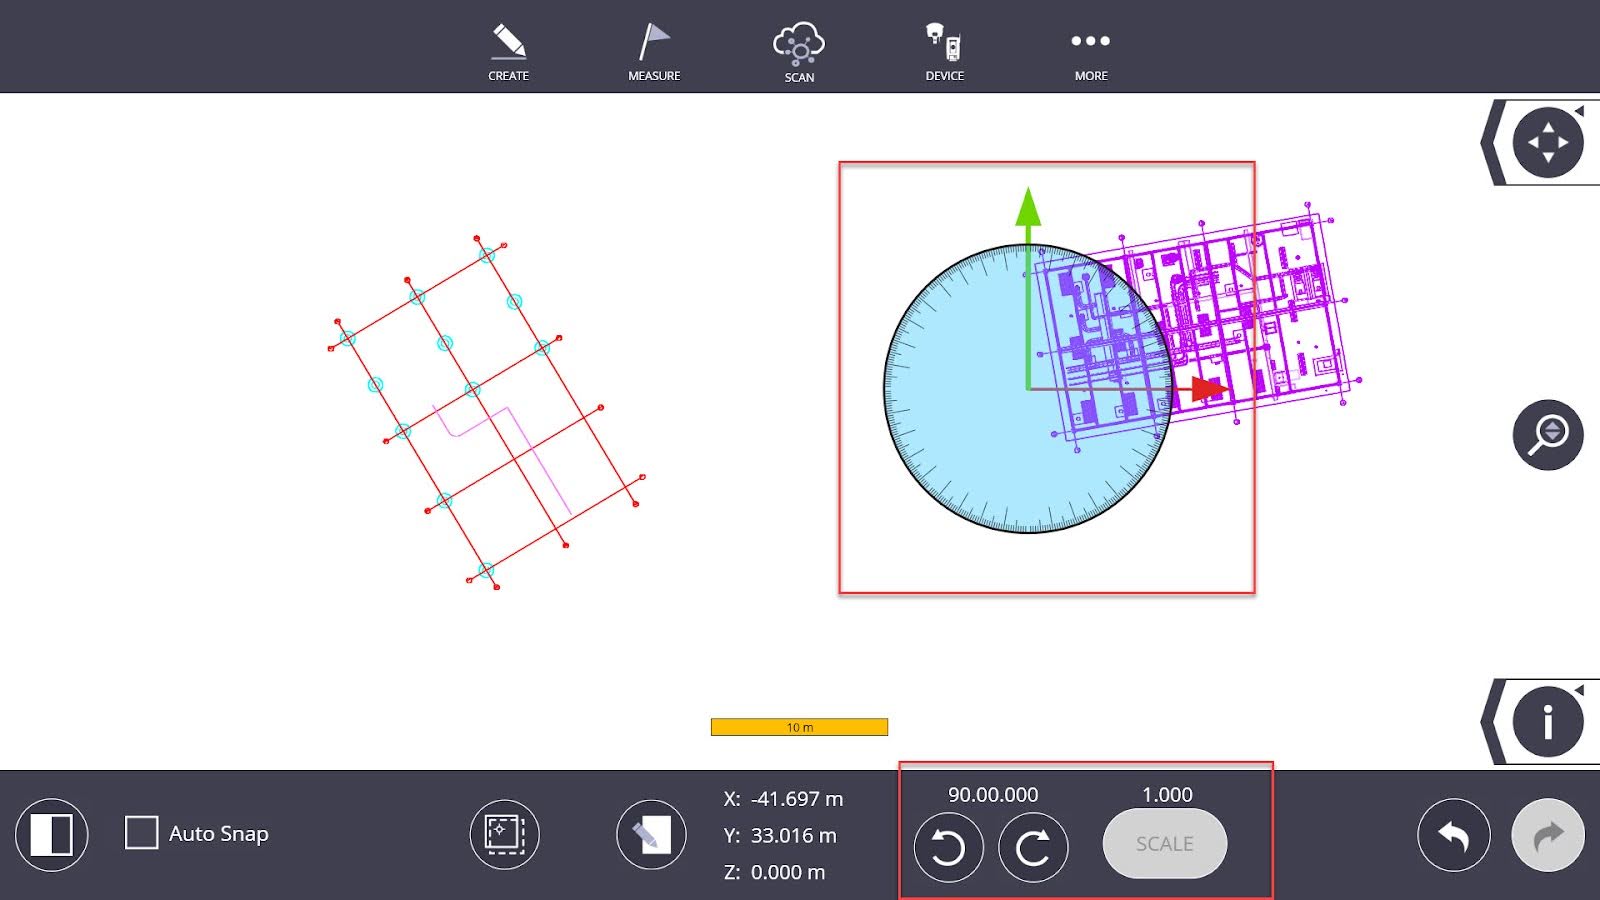Open the MORE options menu
Viewport: 1600px width, 900px height.
click(x=1090, y=52)
